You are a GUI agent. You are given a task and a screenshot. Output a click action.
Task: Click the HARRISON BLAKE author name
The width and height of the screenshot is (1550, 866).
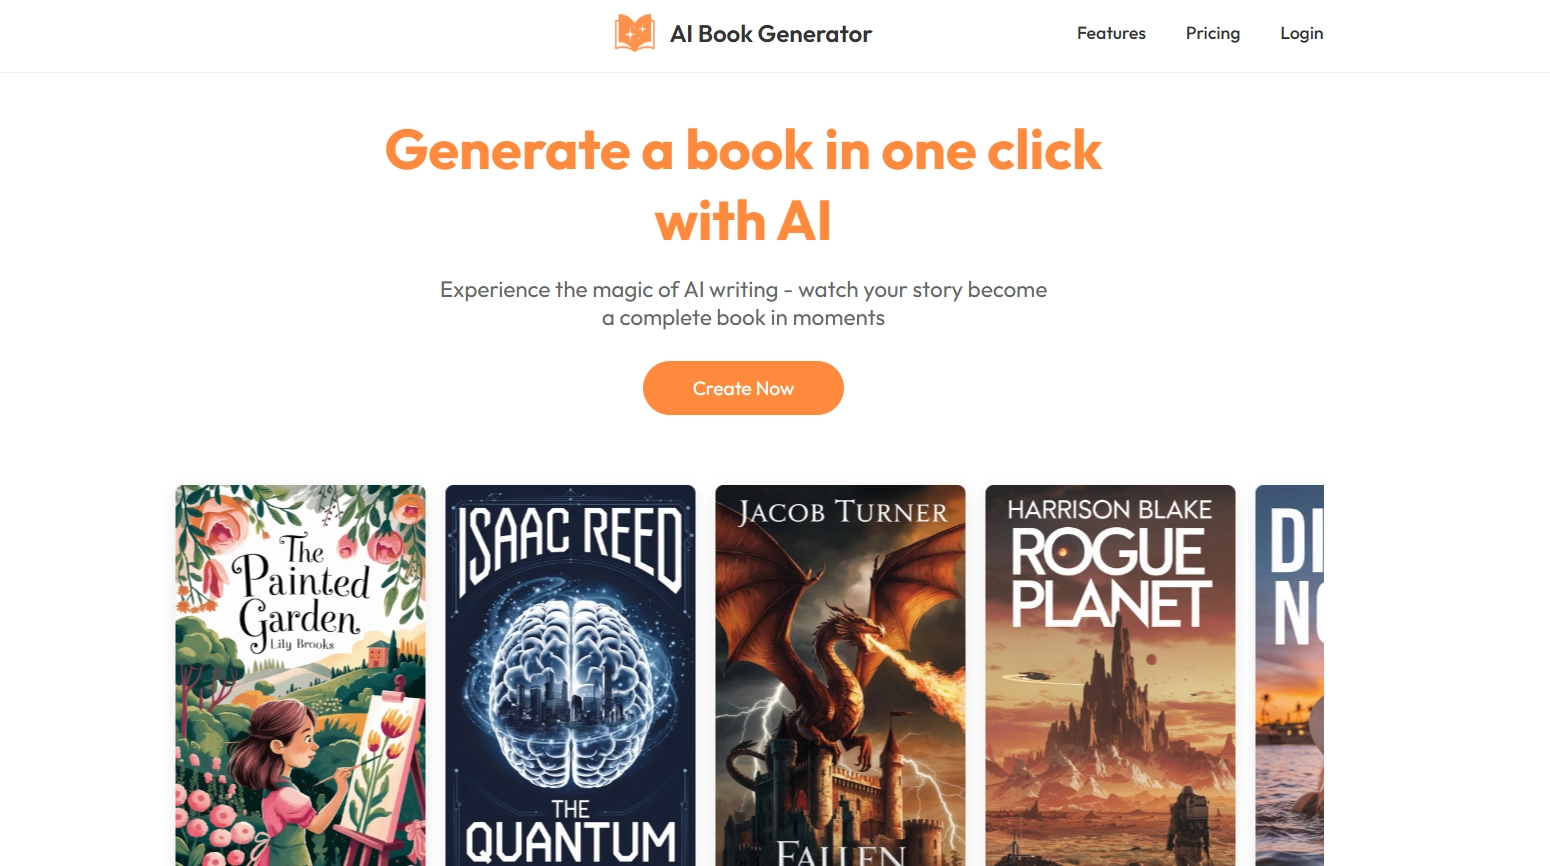pyautogui.click(x=1110, y=510)
